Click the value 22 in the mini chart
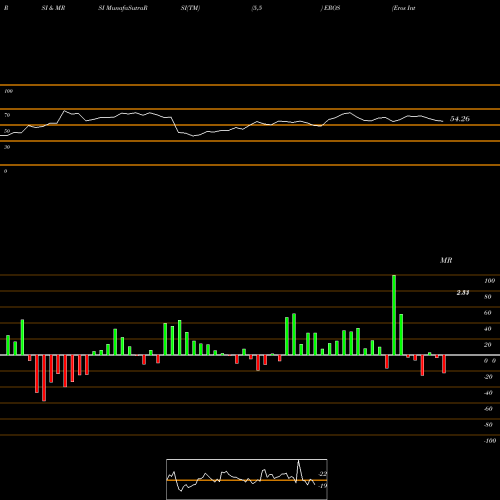 (323, 474)
